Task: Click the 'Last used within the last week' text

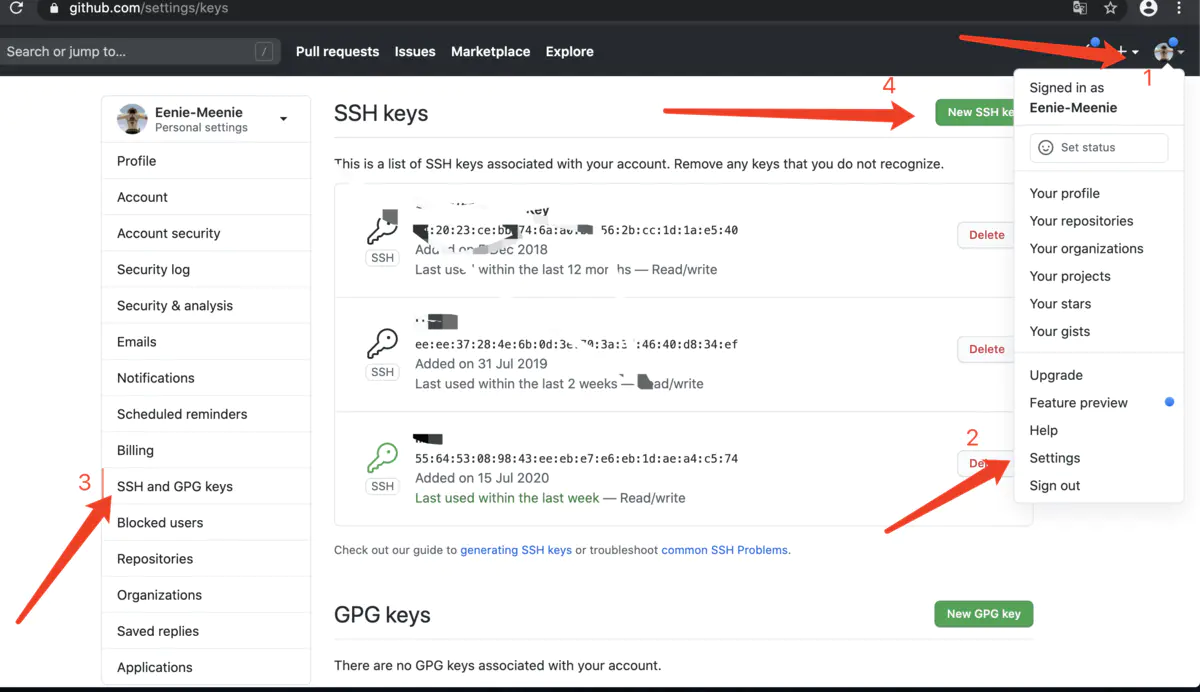Action: coord(507,497)
